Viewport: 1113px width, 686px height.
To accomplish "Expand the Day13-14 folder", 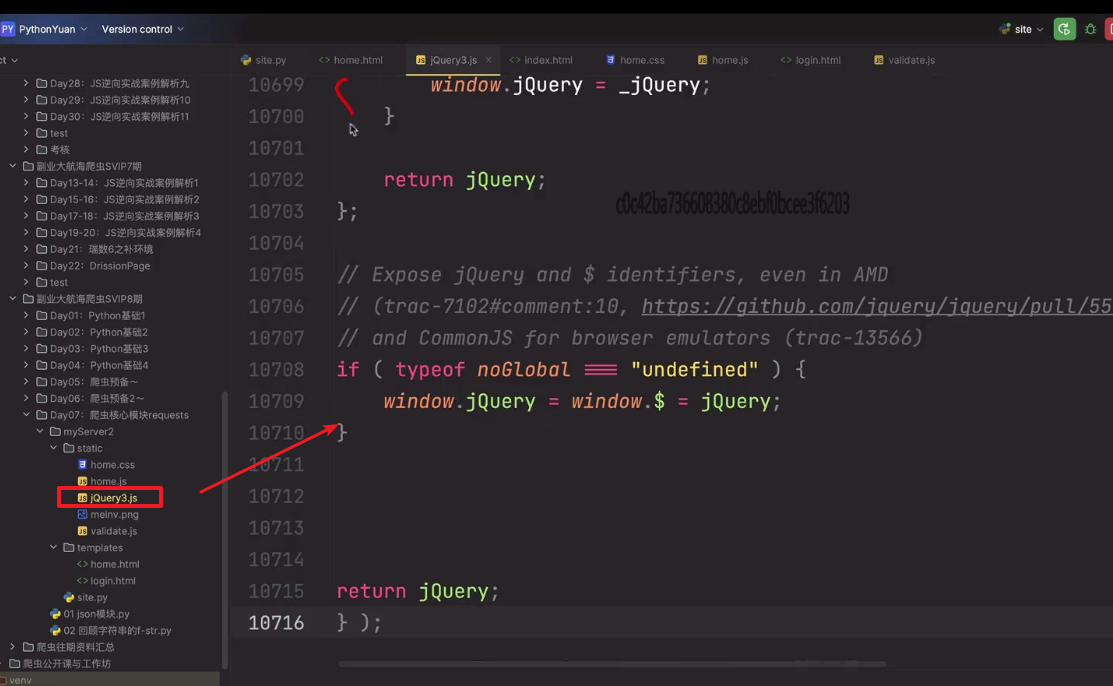I will [x=26, y=183].
